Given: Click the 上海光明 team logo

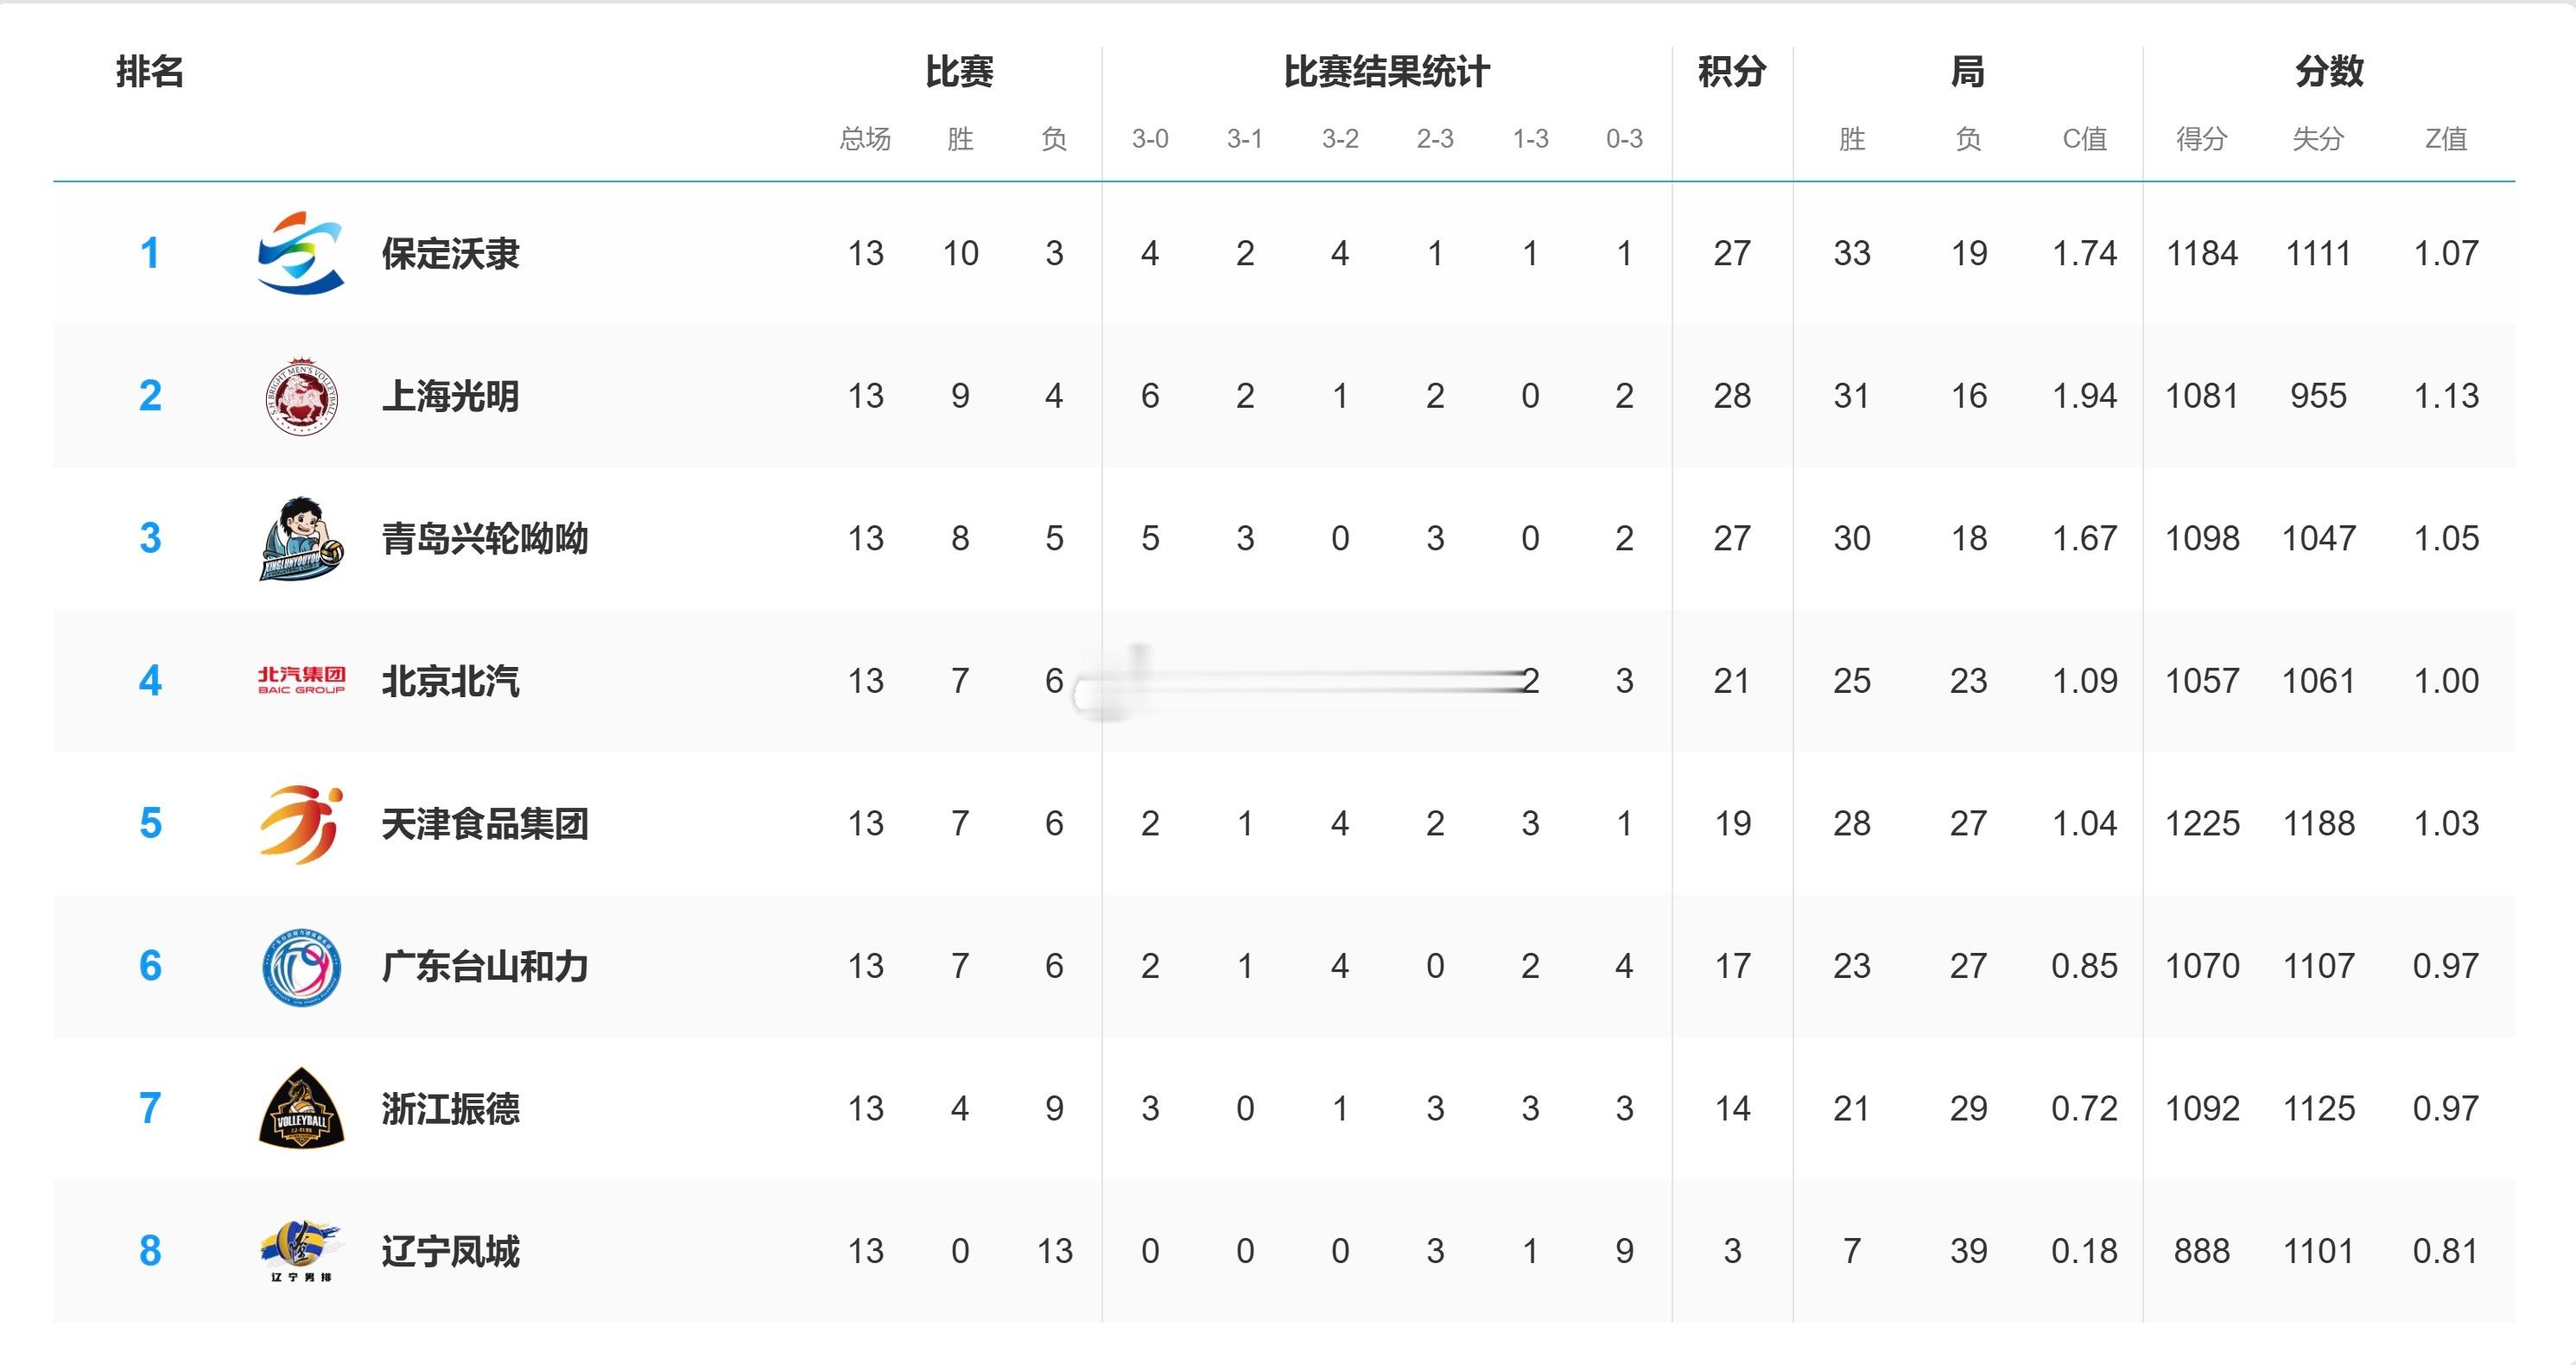Looking at the screenshot, I should click(x=301, y=396).
